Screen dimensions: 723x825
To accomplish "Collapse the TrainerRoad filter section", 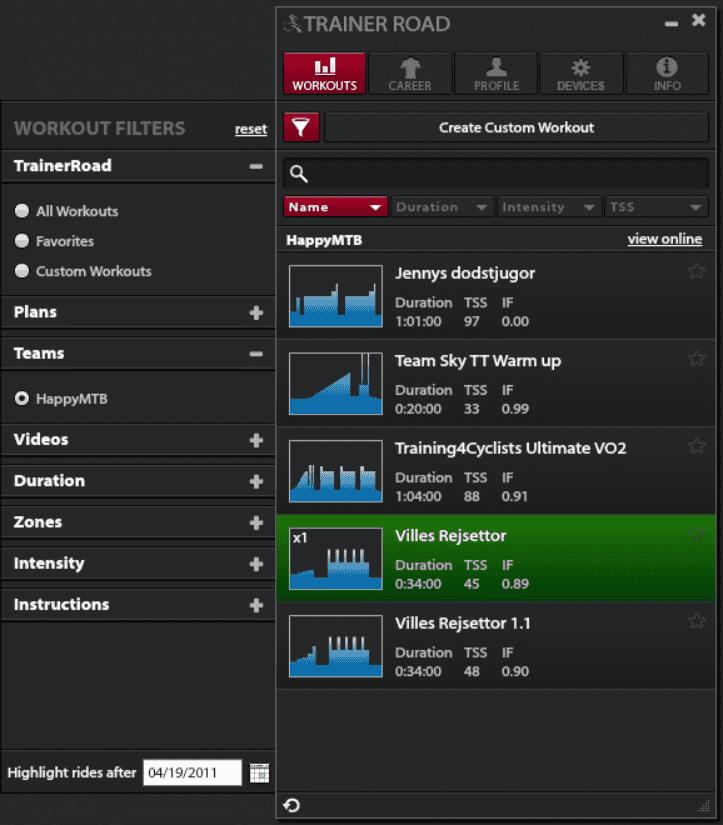I will pos(256,166).
